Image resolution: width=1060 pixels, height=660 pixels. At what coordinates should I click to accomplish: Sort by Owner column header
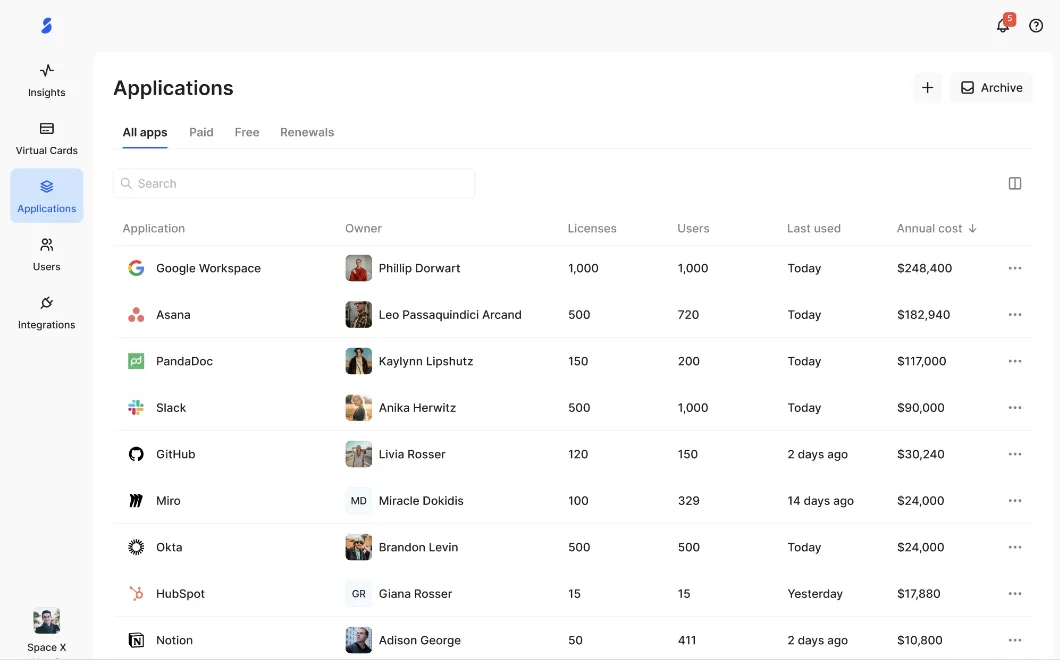[363, 229]
